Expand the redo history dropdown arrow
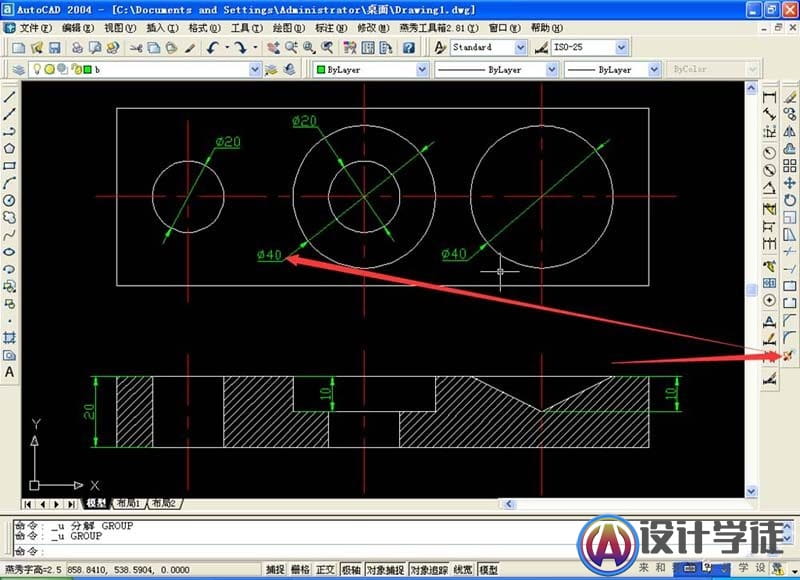The image size is (800, 580). [255, 48]
